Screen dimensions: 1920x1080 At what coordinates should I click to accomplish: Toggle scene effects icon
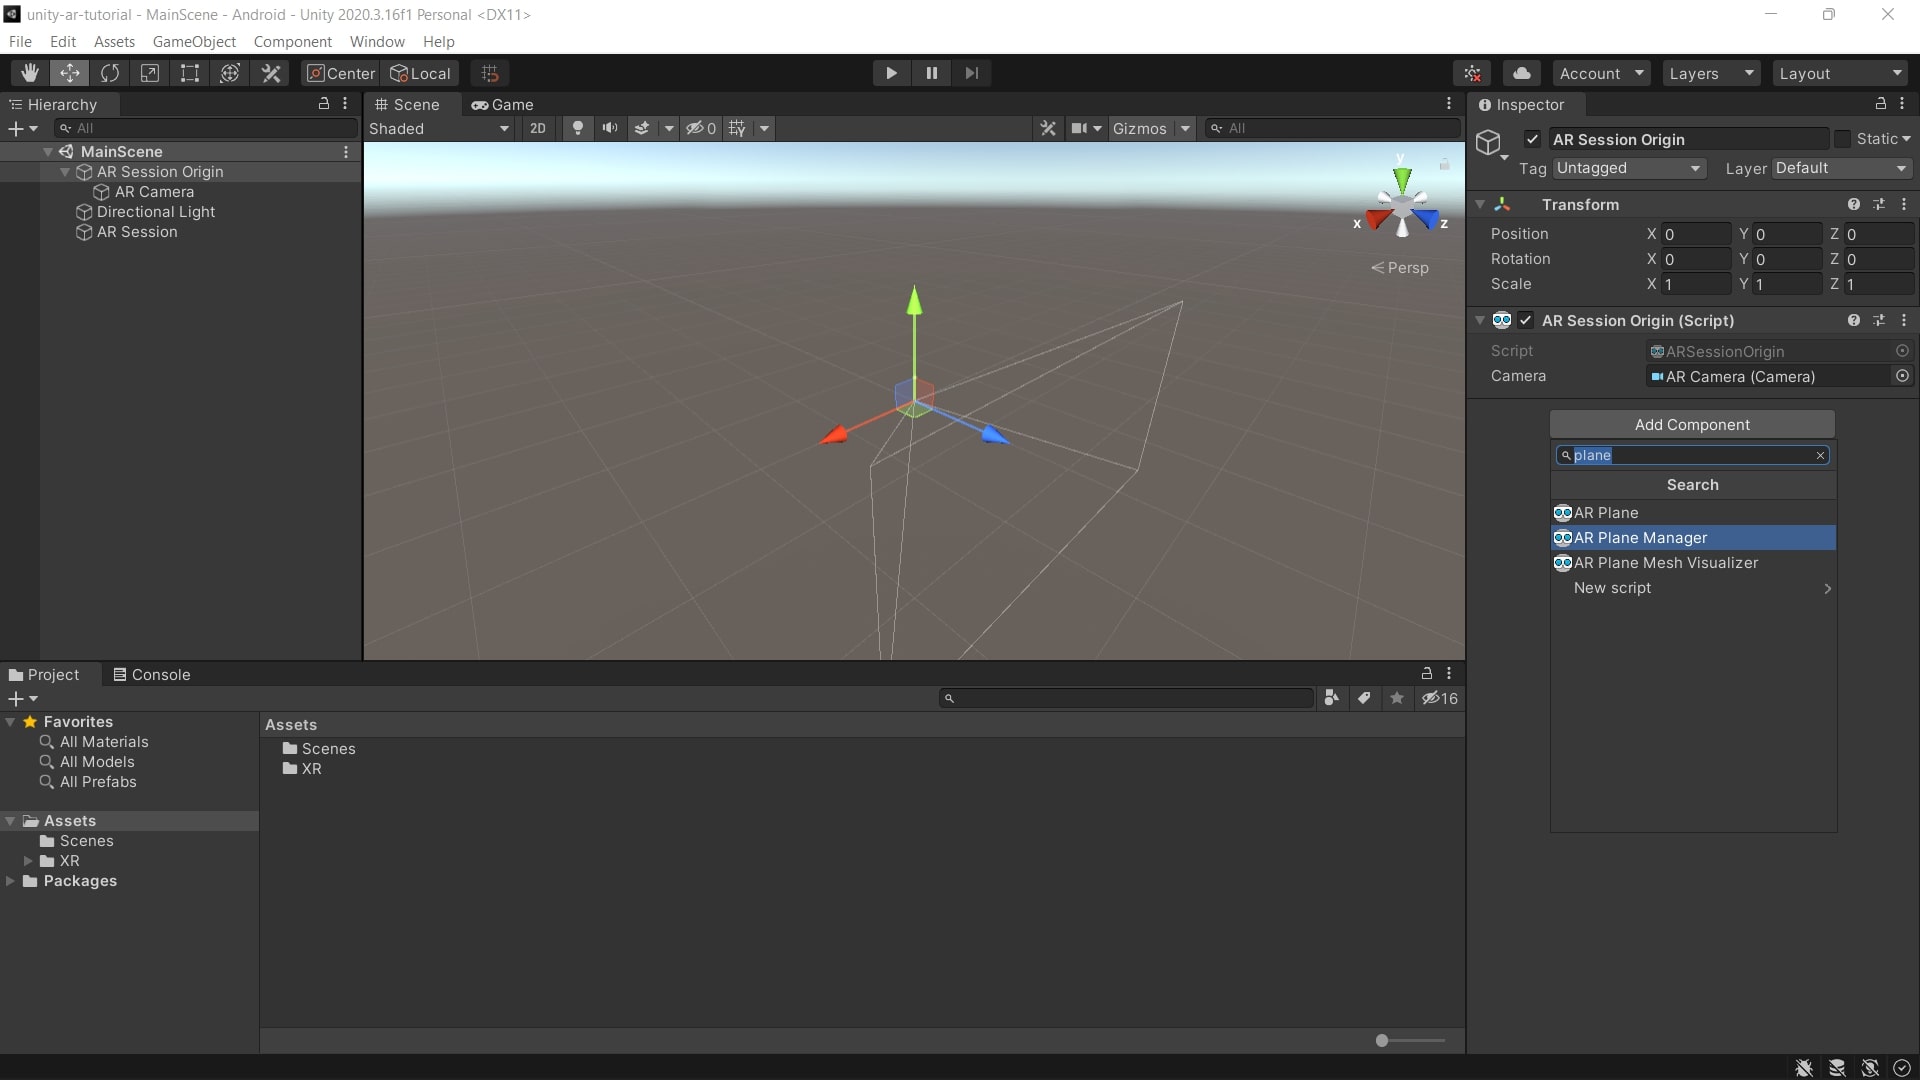coord(642,128)
